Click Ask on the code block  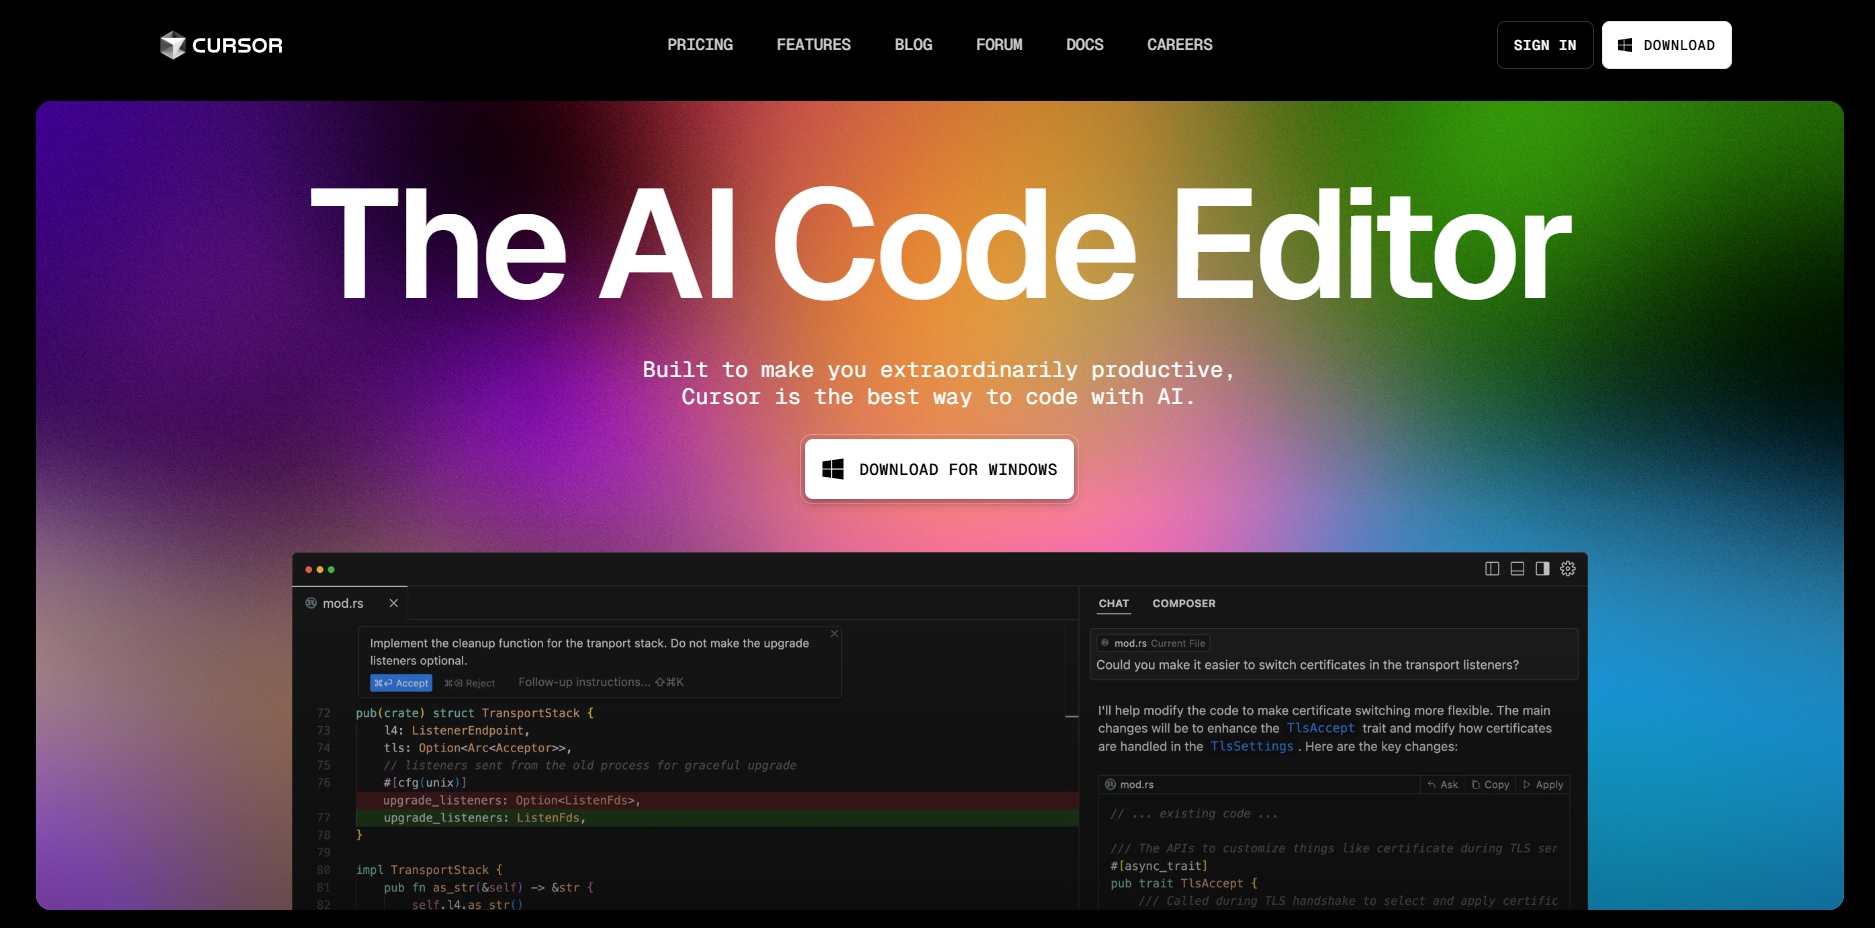tap(1442, 785)
